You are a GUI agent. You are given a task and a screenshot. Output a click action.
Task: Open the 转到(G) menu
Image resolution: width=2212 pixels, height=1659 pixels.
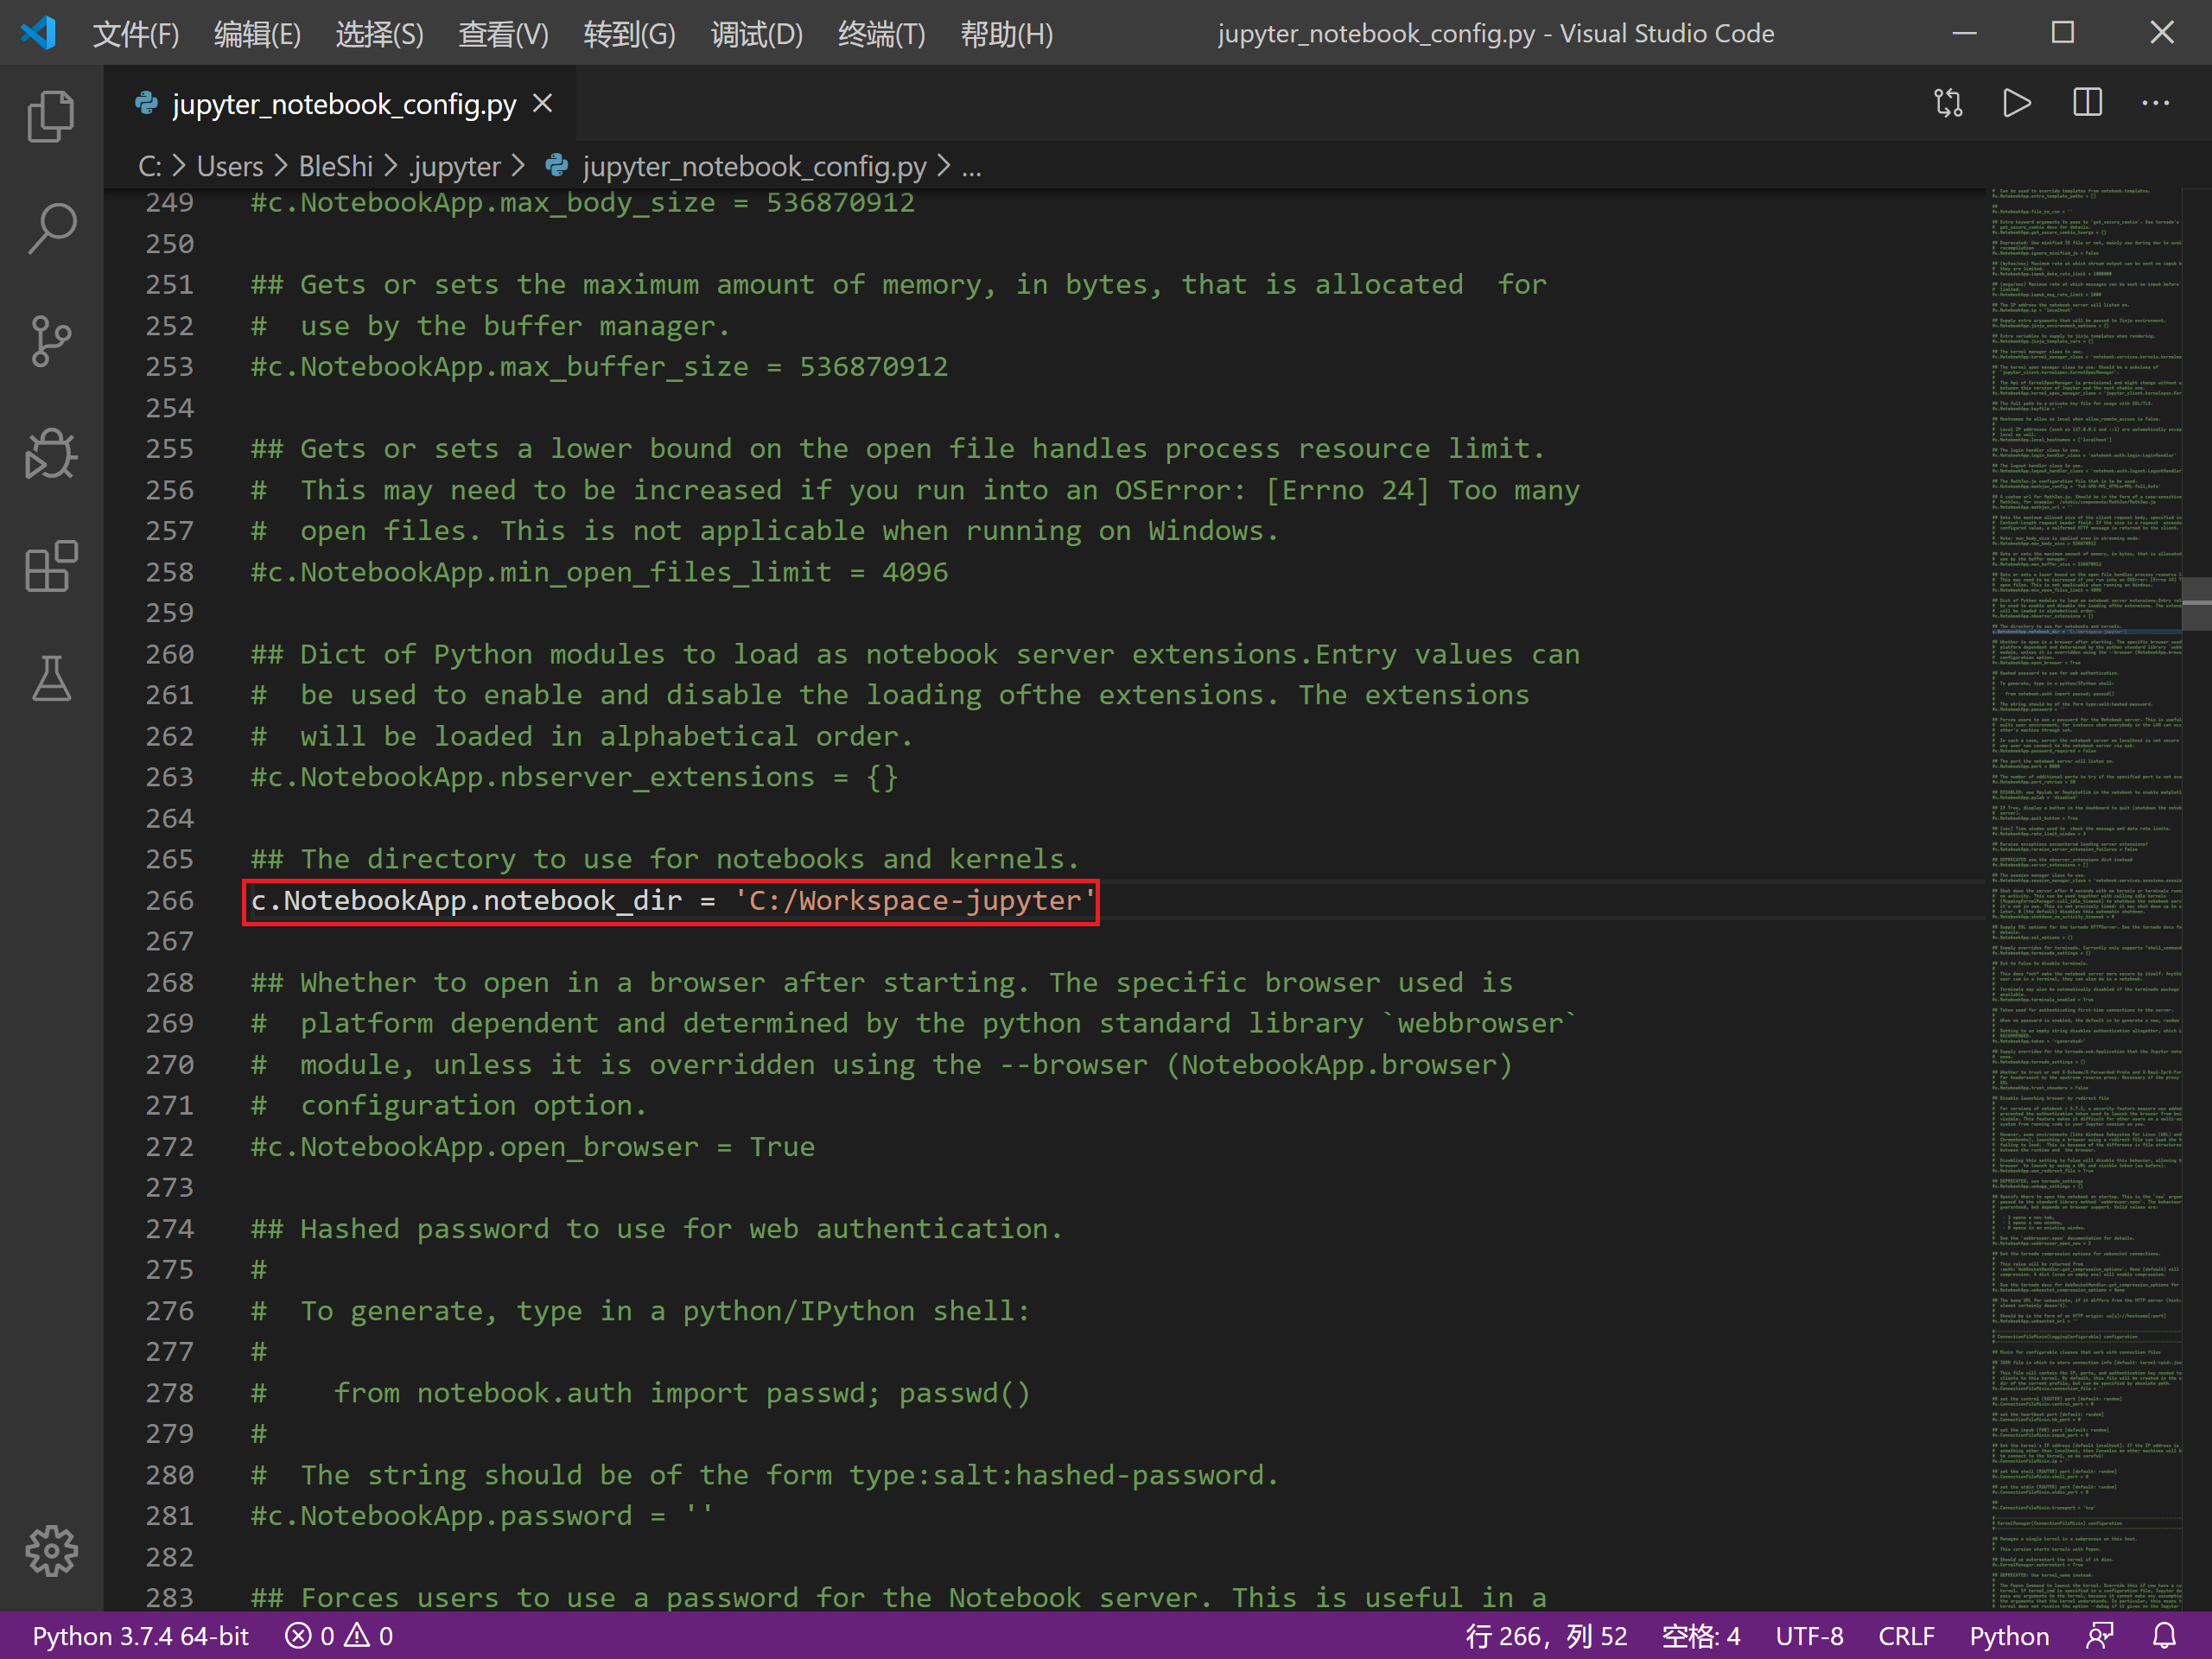(x=629, y=34)
